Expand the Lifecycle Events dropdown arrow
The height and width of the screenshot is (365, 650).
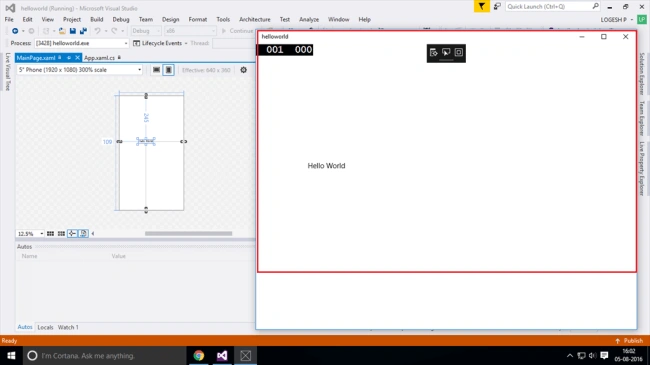click(186, 43)
